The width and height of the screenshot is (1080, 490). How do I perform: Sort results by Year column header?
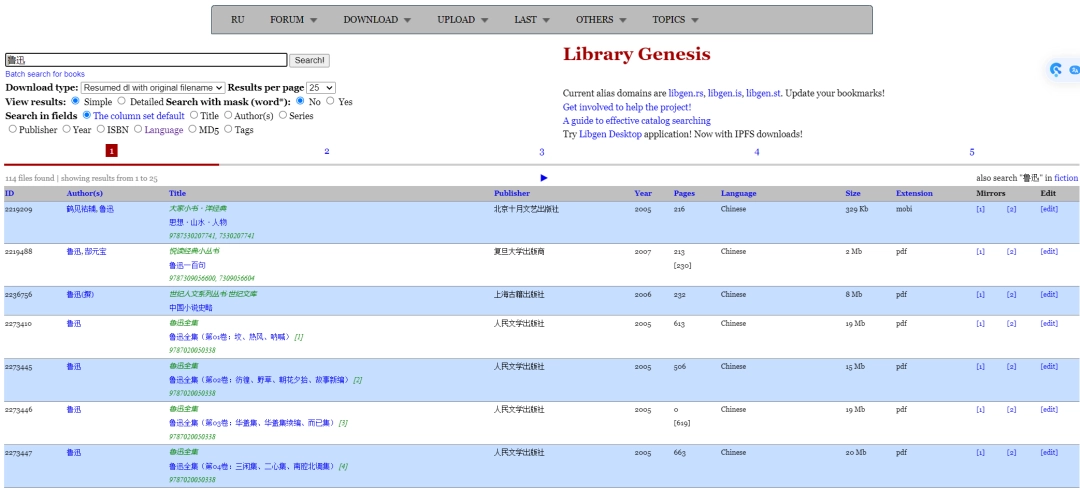click(643, 194)
